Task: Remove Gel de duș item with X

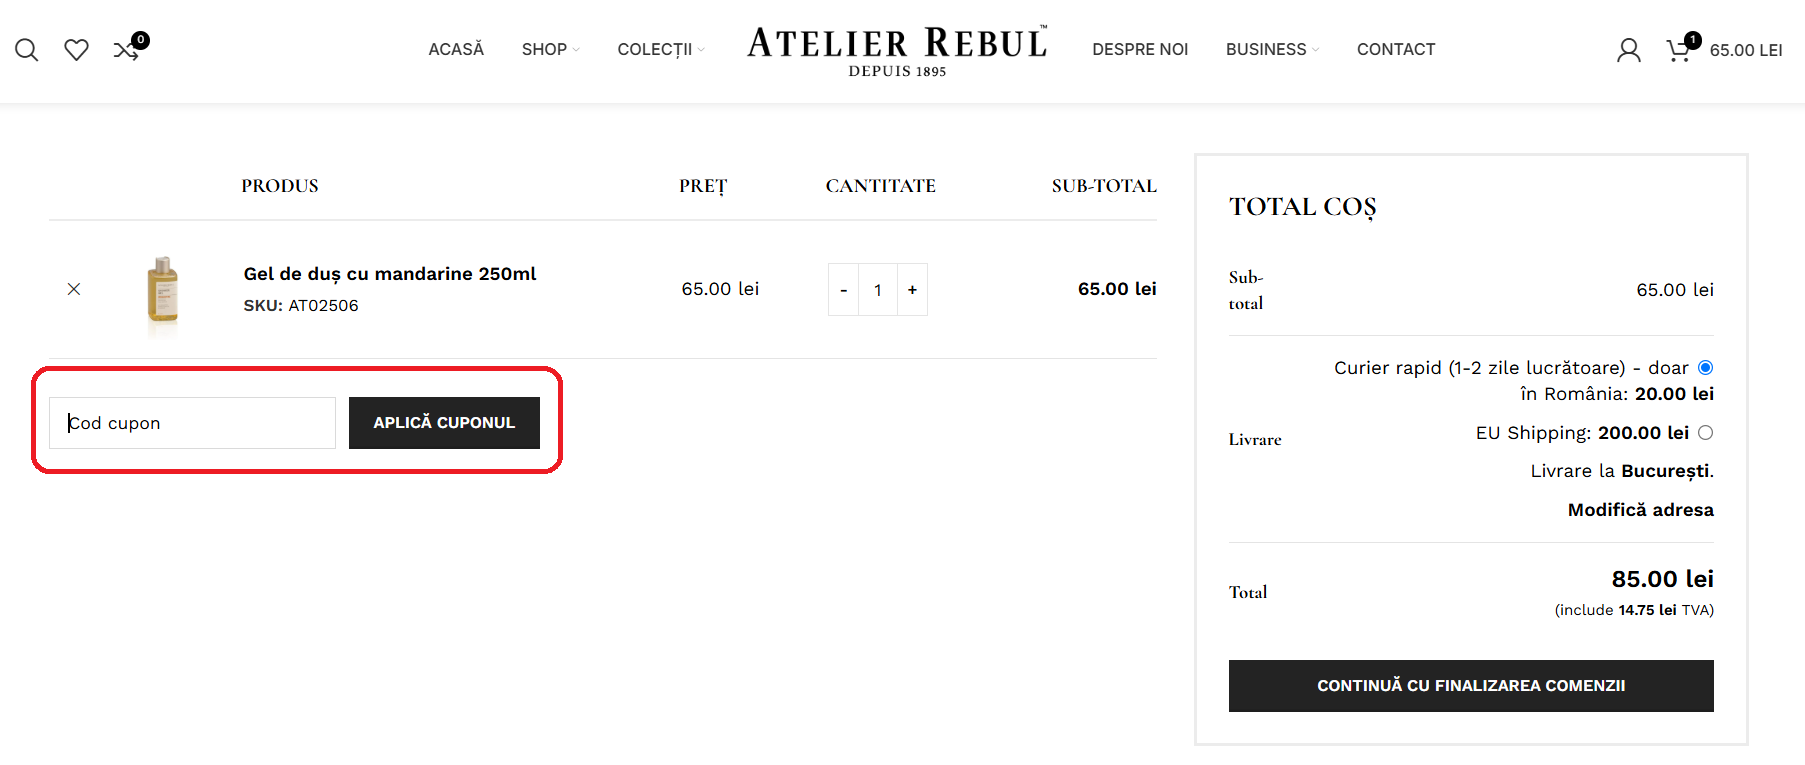Action: 74,289
